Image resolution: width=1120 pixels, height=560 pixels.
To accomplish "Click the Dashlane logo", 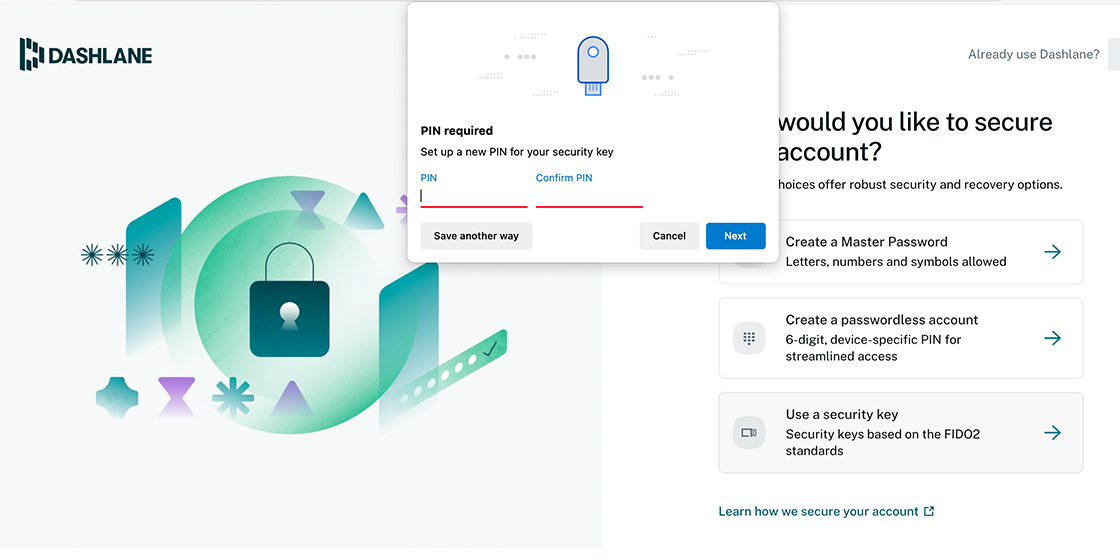I will pyautogui.click(x=86, y=54).
